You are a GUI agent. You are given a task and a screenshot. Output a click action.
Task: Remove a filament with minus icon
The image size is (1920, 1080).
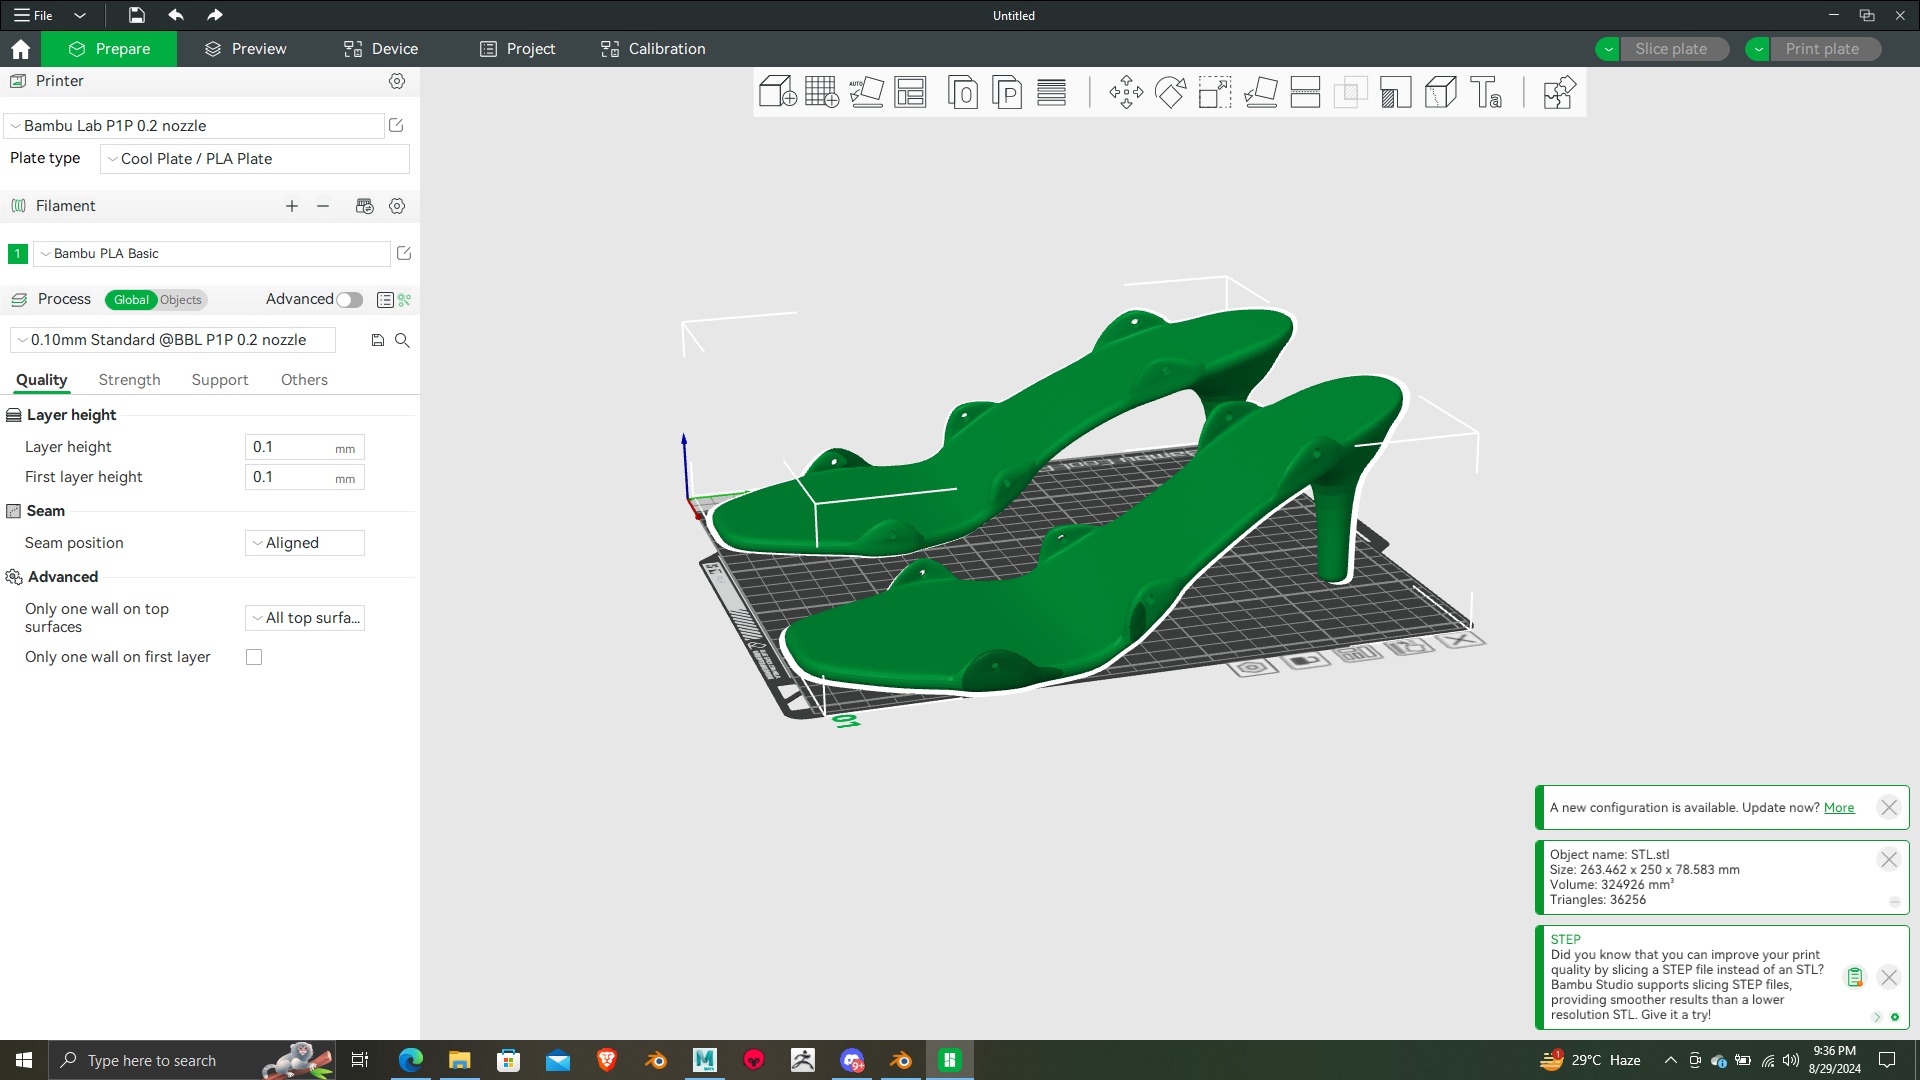tap(323, 206)
